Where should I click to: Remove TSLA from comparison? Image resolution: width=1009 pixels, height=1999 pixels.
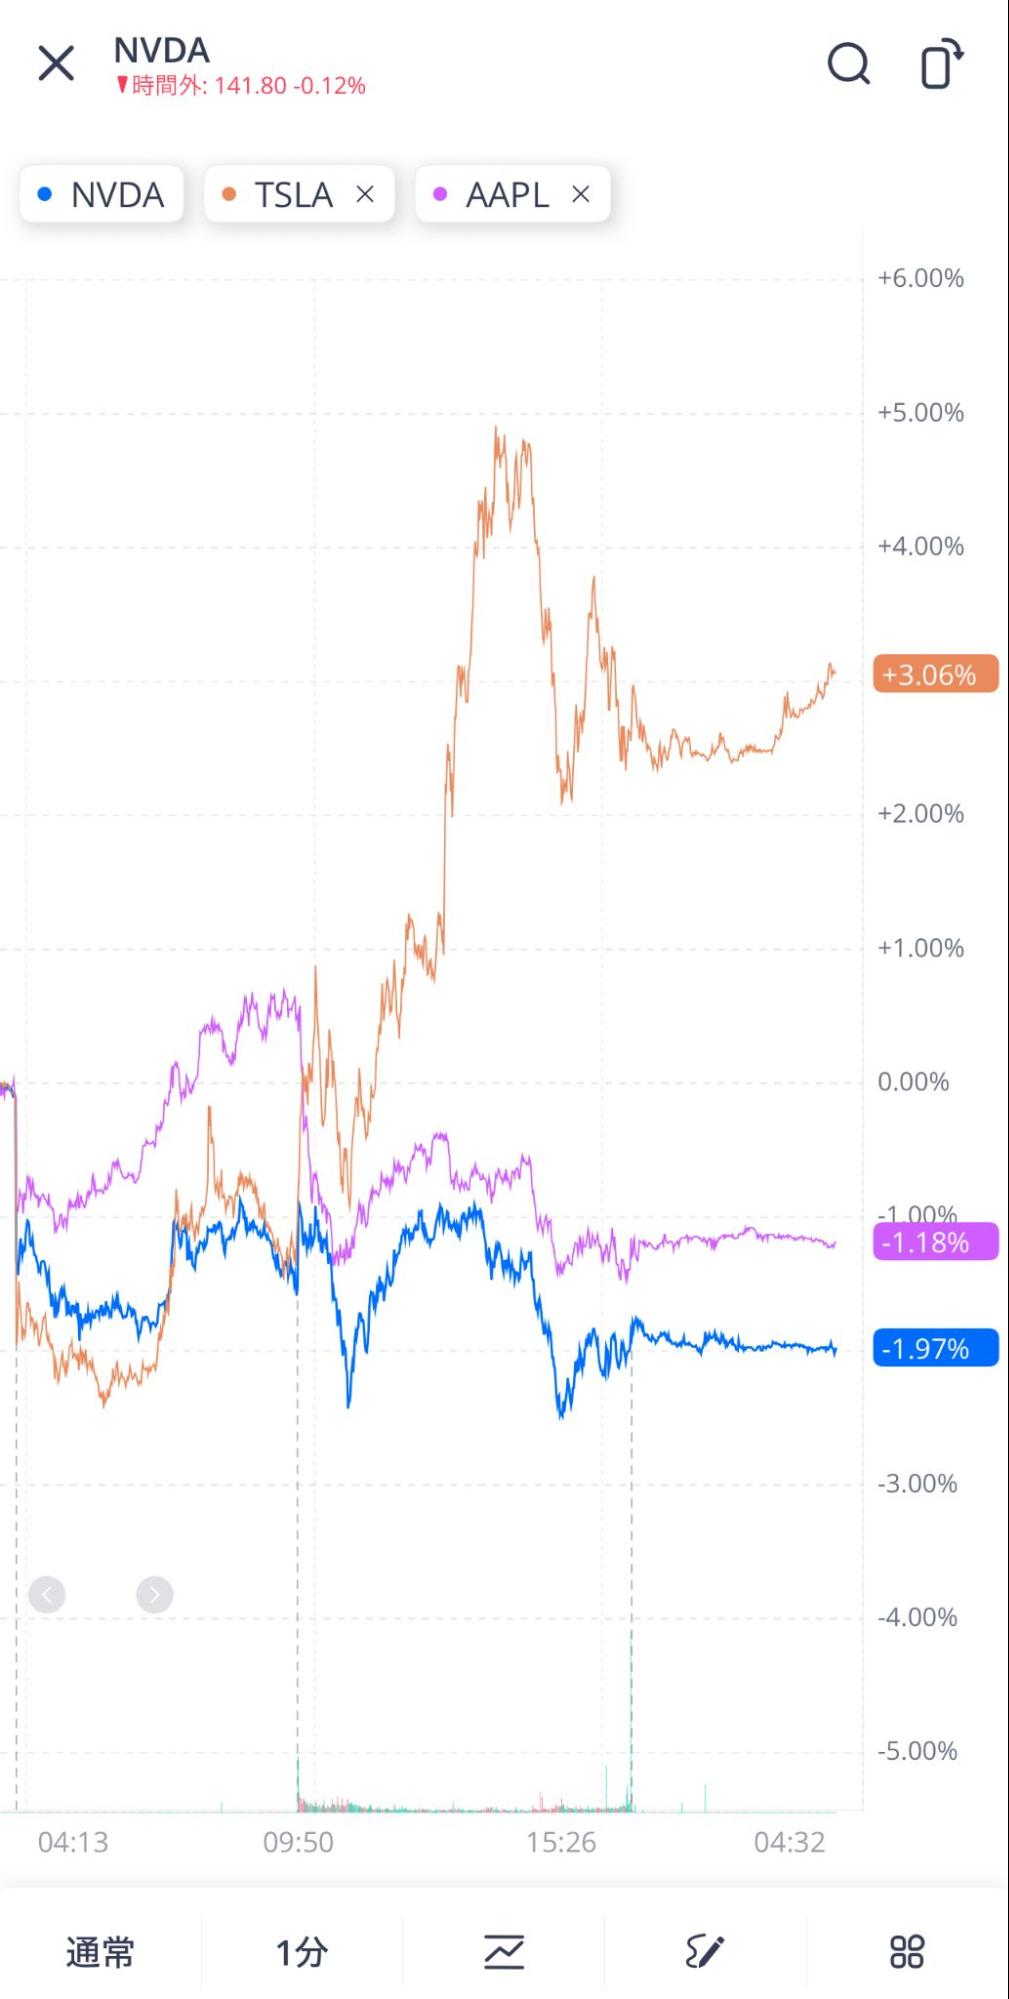(x=365, y=194)
